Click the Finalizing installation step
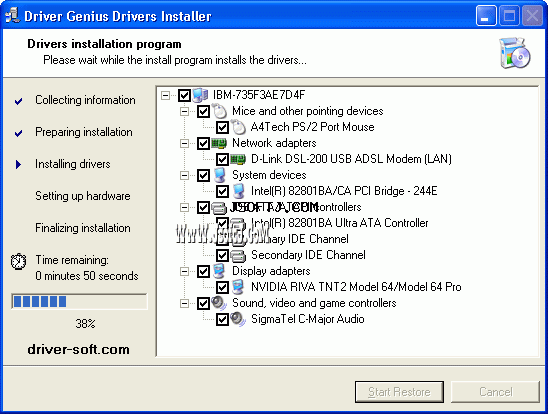 point(82,228)
